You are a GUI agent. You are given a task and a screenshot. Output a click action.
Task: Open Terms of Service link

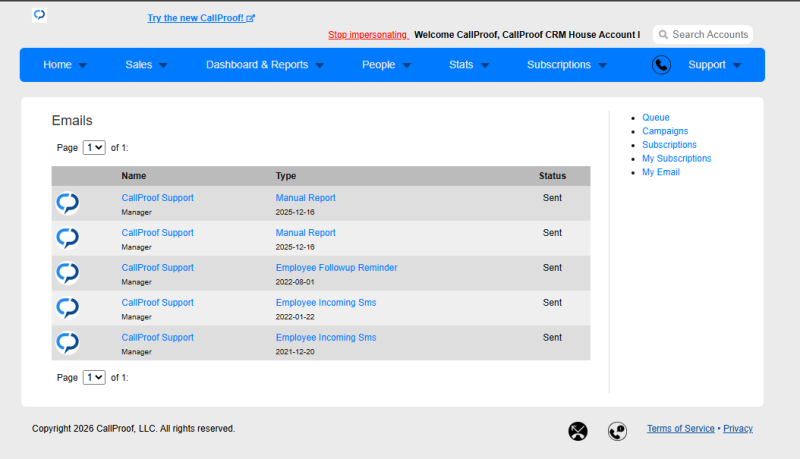681,428
